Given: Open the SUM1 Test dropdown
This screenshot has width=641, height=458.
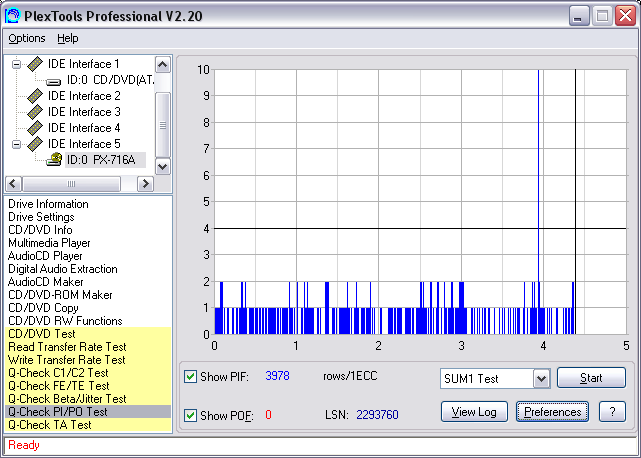Looking at the screenshot, I should point(542,379).
